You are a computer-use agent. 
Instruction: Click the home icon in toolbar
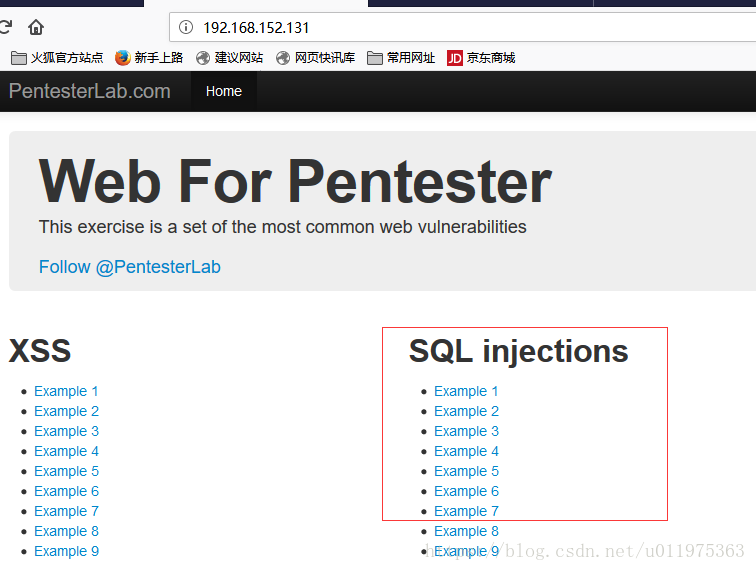(36, 27)
